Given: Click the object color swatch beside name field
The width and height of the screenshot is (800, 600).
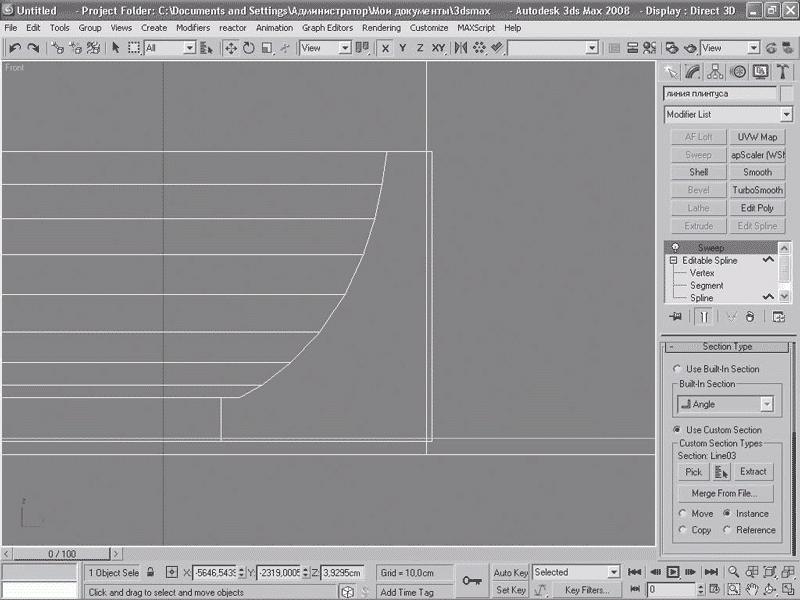Looking at the screenshot, I should tap(786, 94).
